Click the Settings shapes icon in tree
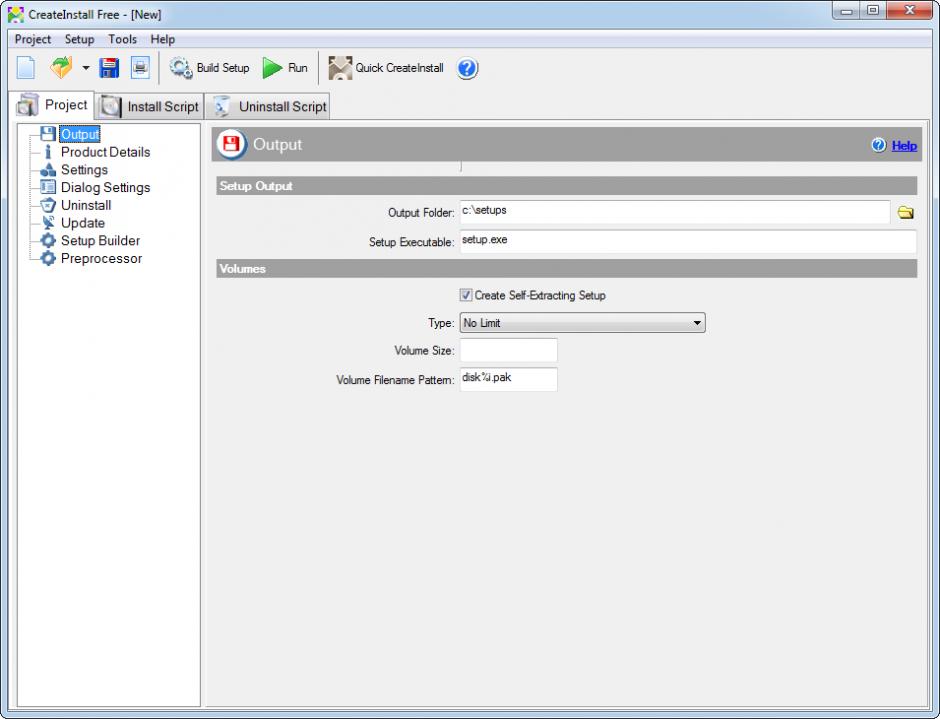940x719 pixels. 48,170
